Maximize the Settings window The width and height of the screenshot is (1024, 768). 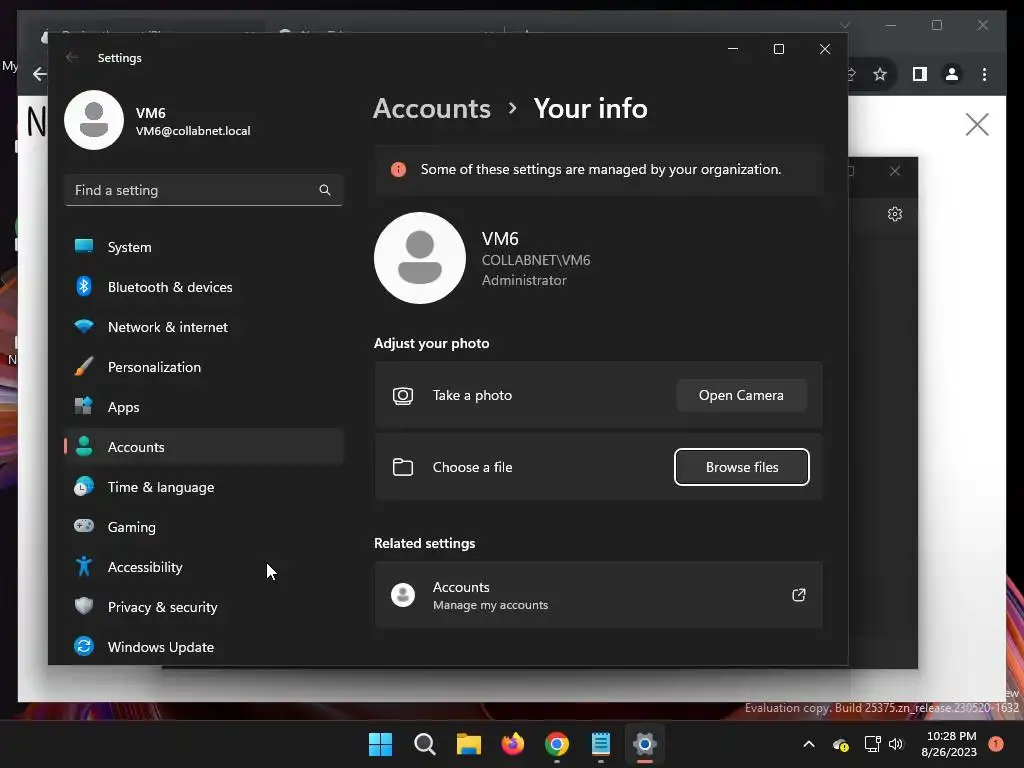(x=778, y=49)
